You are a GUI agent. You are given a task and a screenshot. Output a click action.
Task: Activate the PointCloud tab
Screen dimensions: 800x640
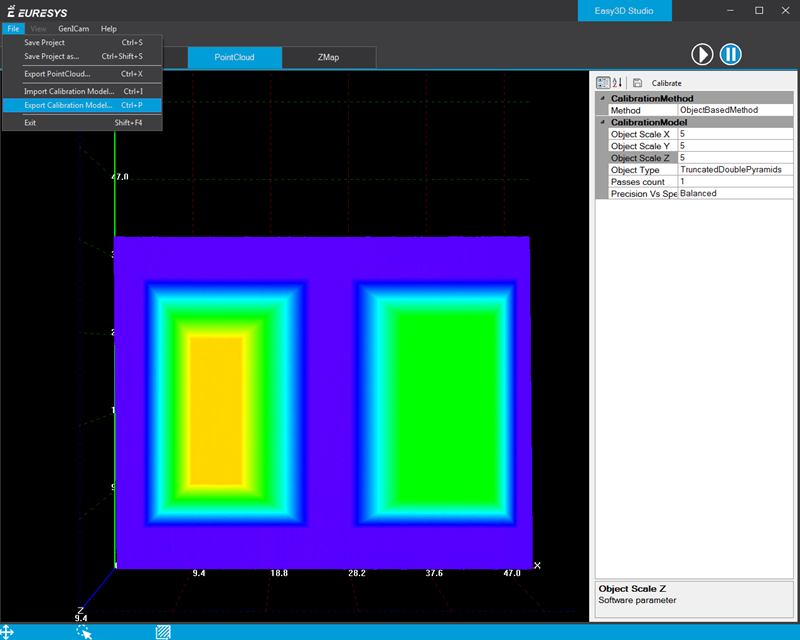click(x=234, y=57)
